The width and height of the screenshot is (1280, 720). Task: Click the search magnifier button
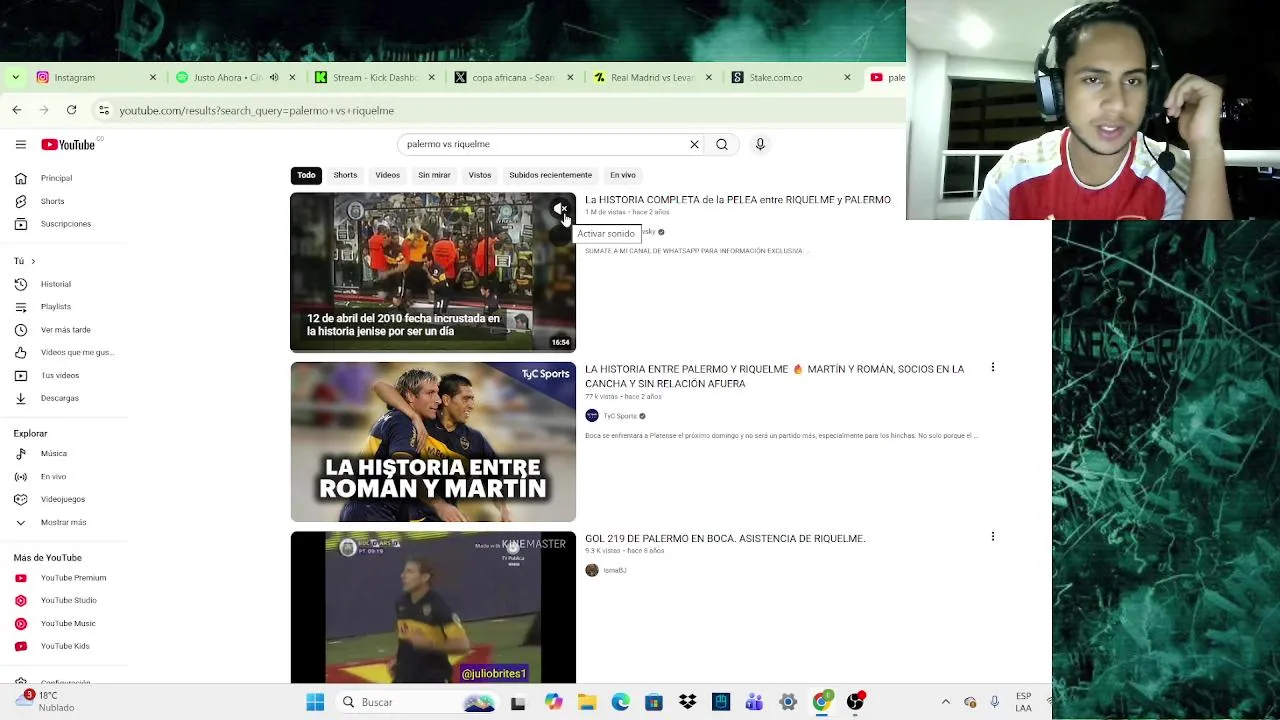722,144
